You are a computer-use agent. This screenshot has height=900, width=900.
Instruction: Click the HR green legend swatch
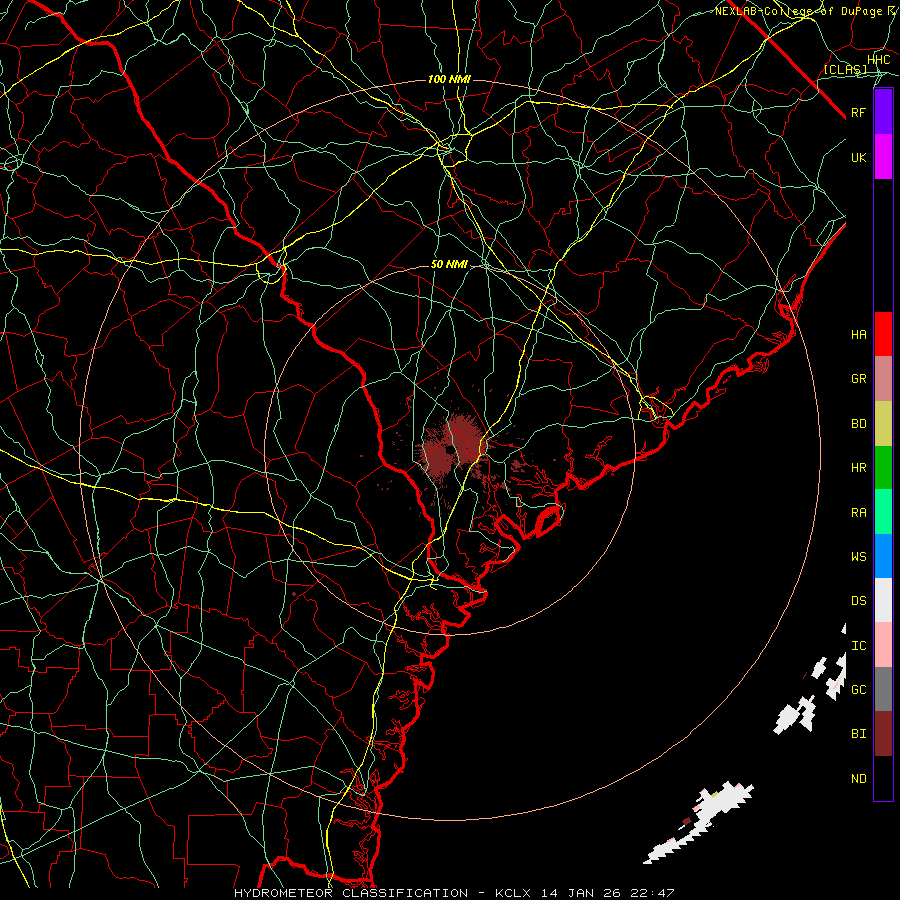pyautogui.click(x=883, y=468)
